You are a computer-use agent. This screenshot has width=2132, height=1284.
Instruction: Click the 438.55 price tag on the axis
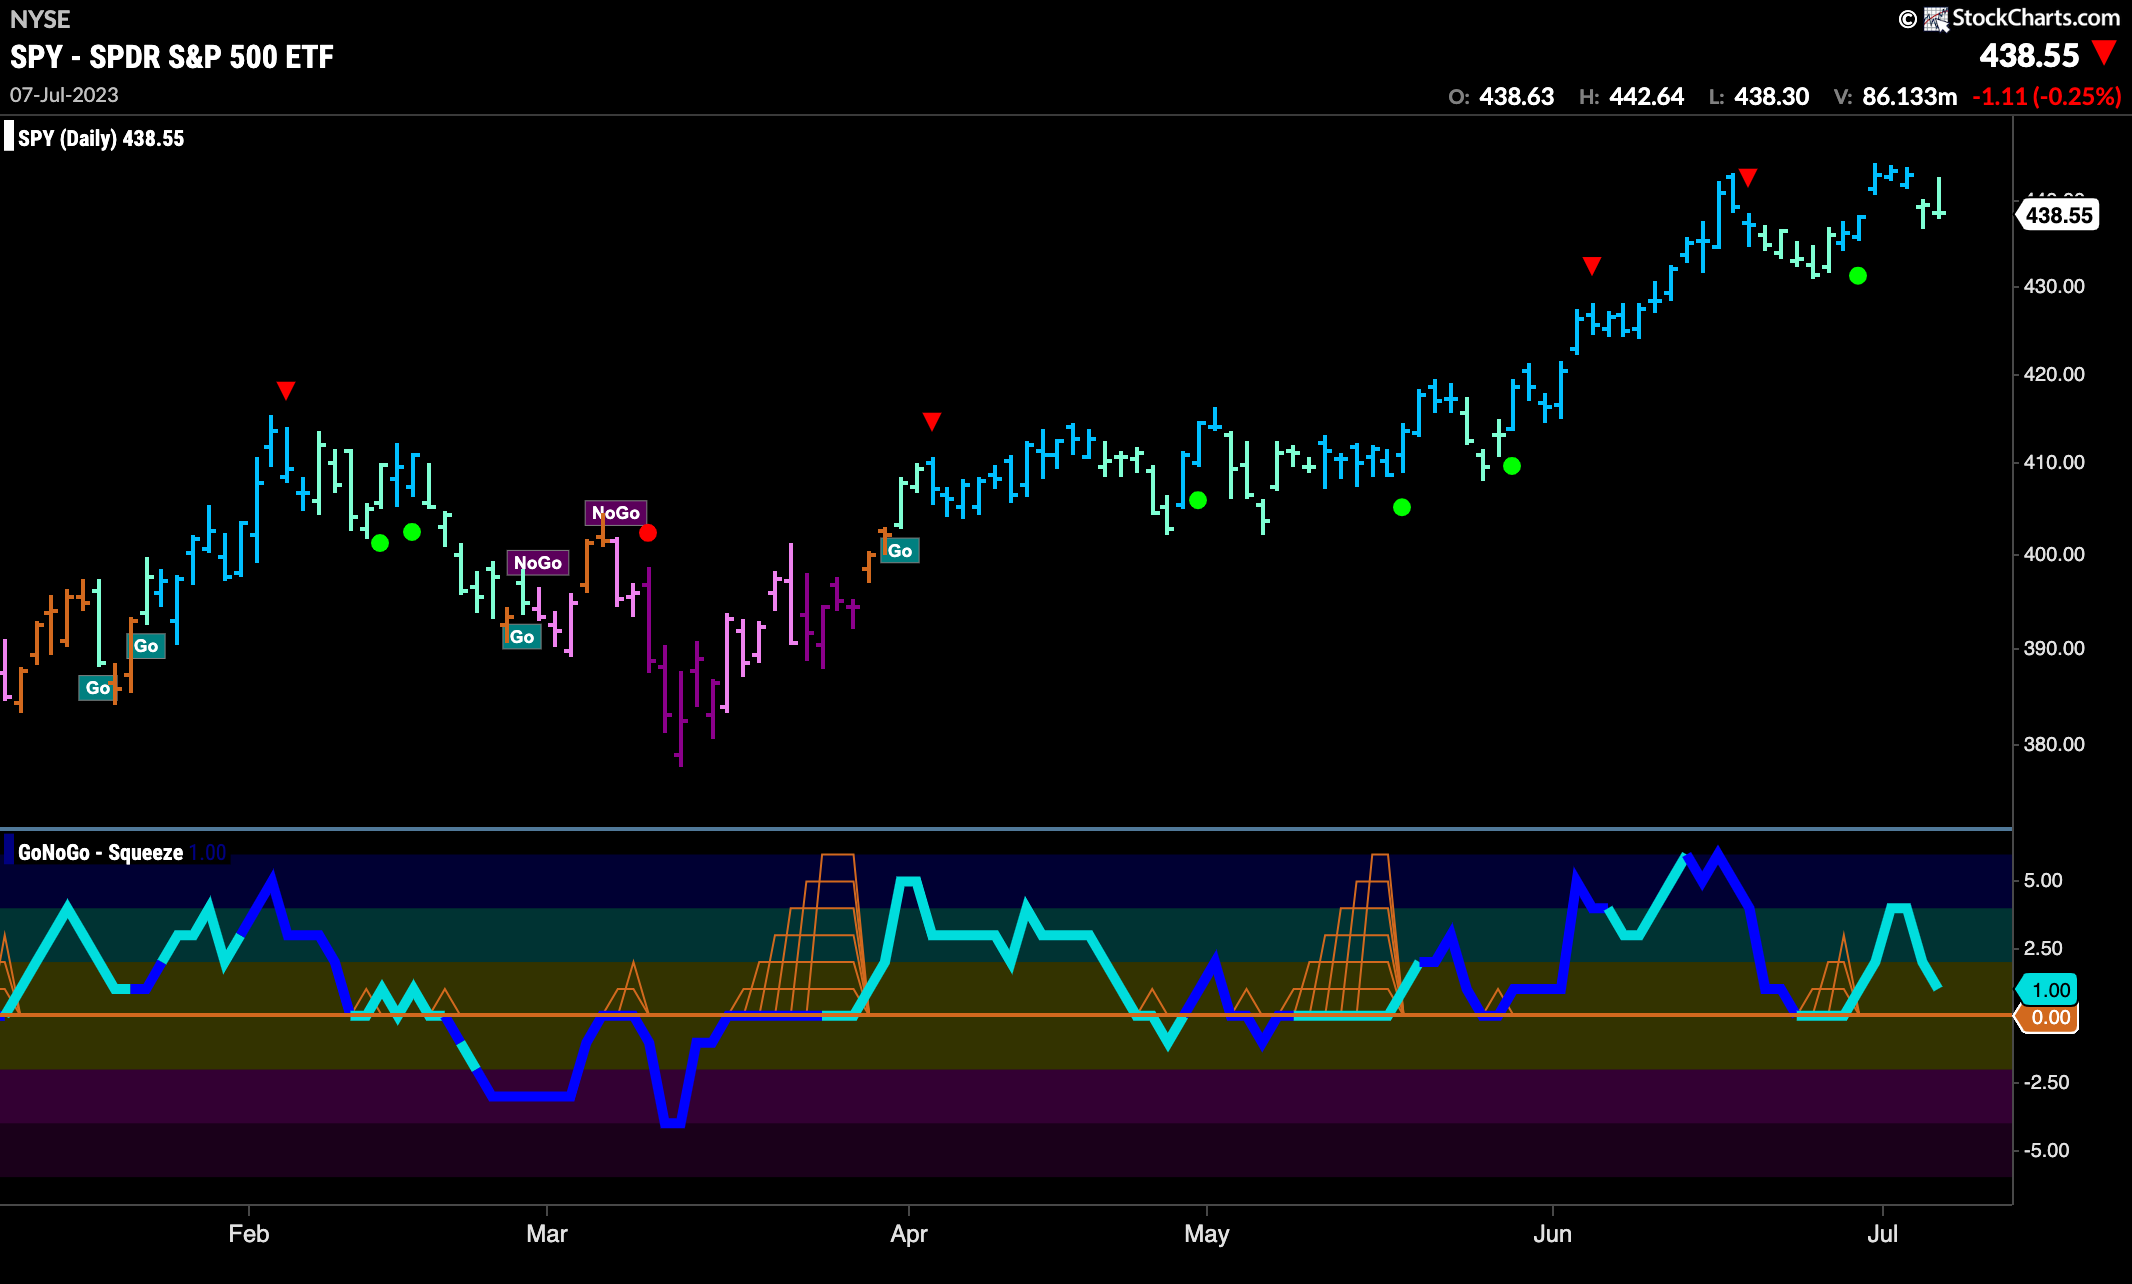pos(2058,215)
